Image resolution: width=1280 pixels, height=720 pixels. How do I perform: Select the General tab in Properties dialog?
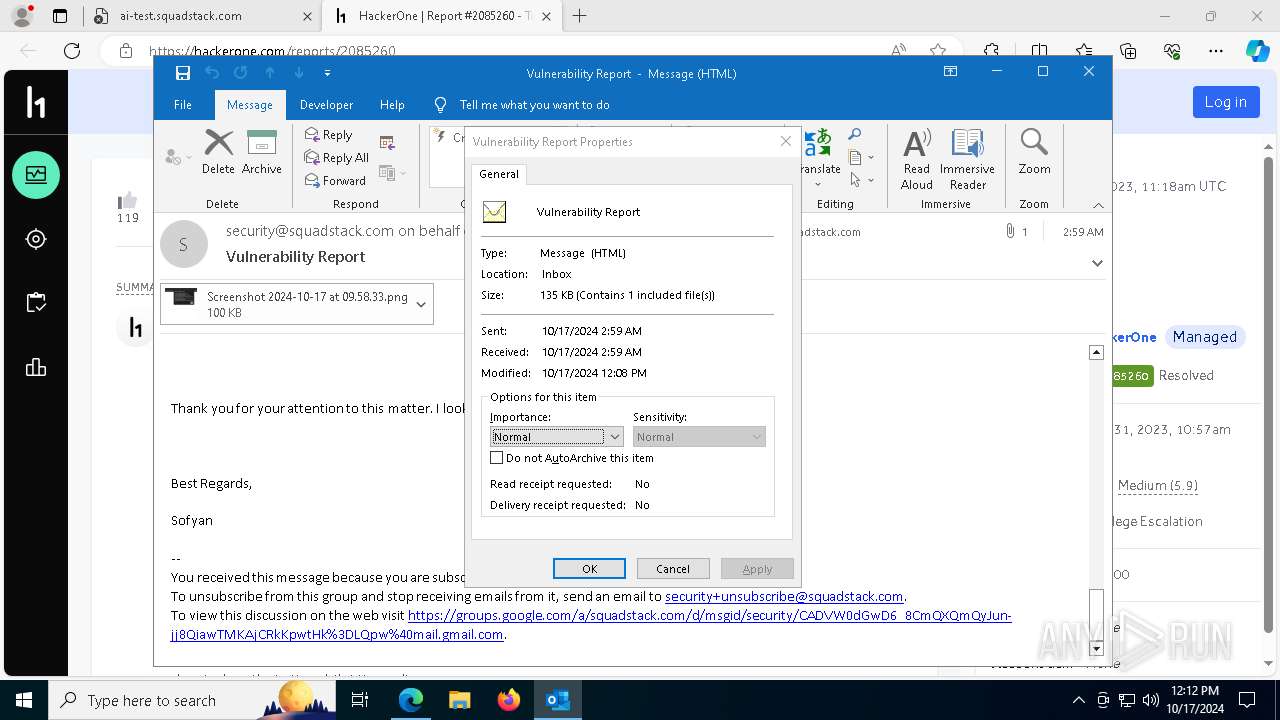pos(499,174)
